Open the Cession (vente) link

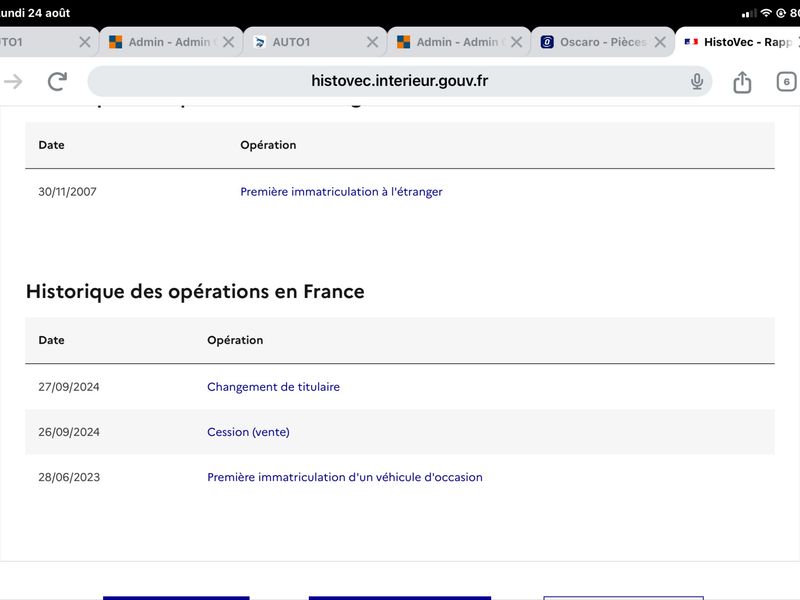(248, 432)
